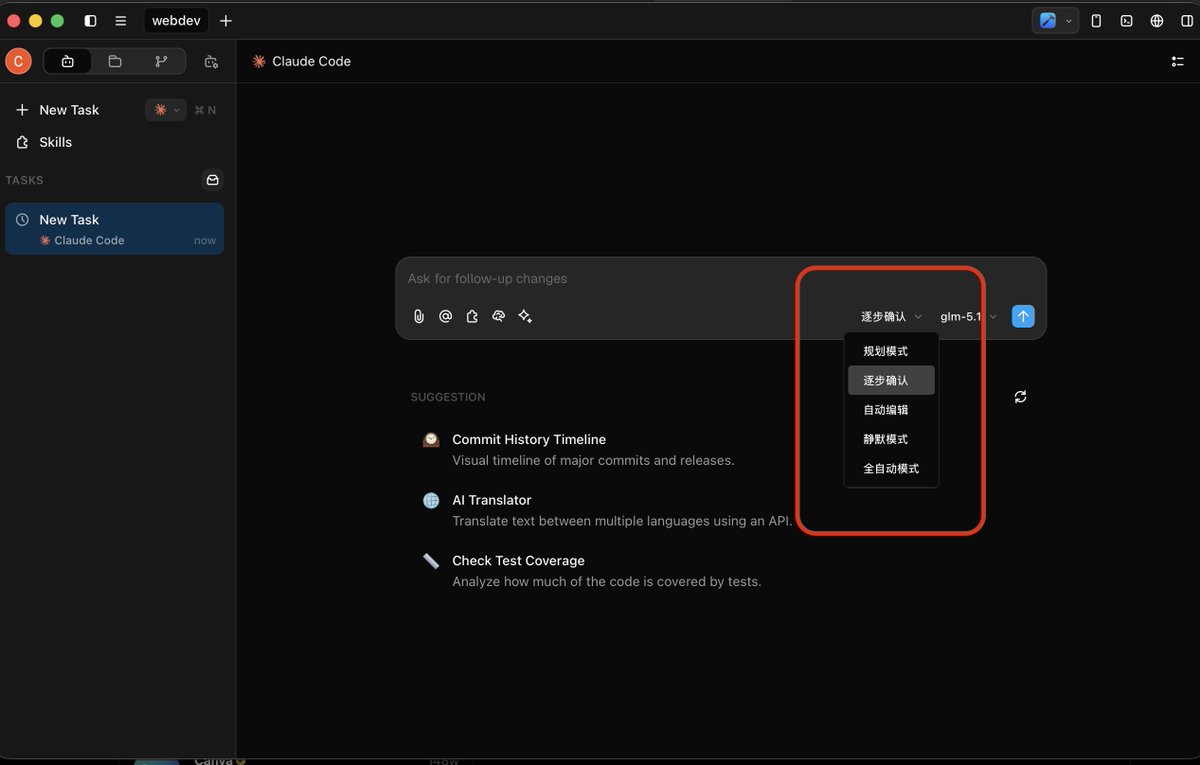Insert a mention with the @ icon

[x=445, y=316]
